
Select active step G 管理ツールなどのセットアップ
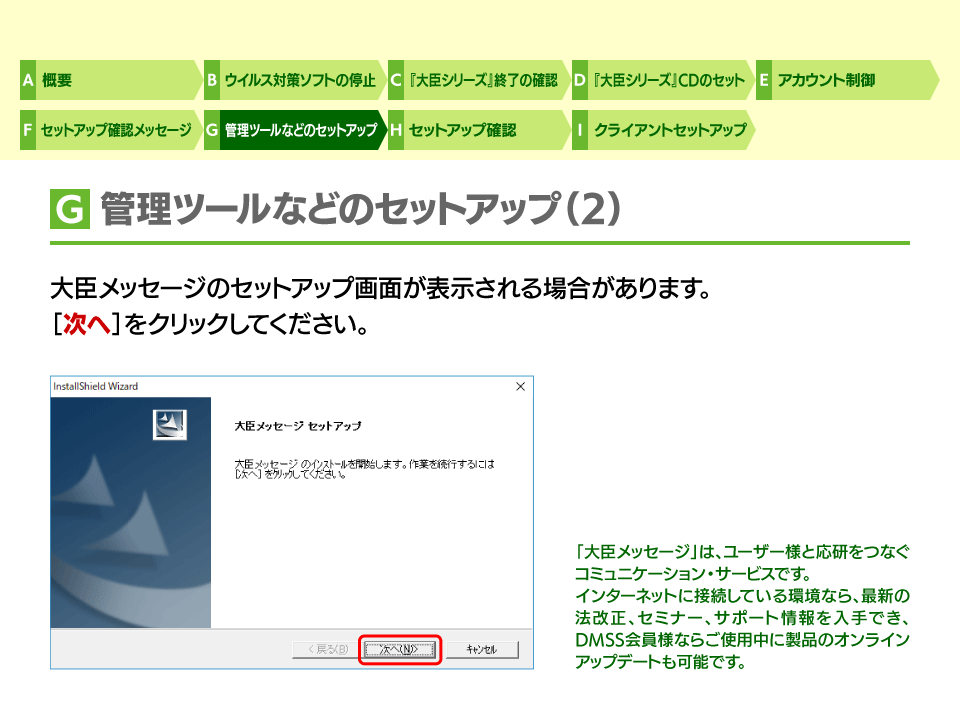click(x=294, y=130)
